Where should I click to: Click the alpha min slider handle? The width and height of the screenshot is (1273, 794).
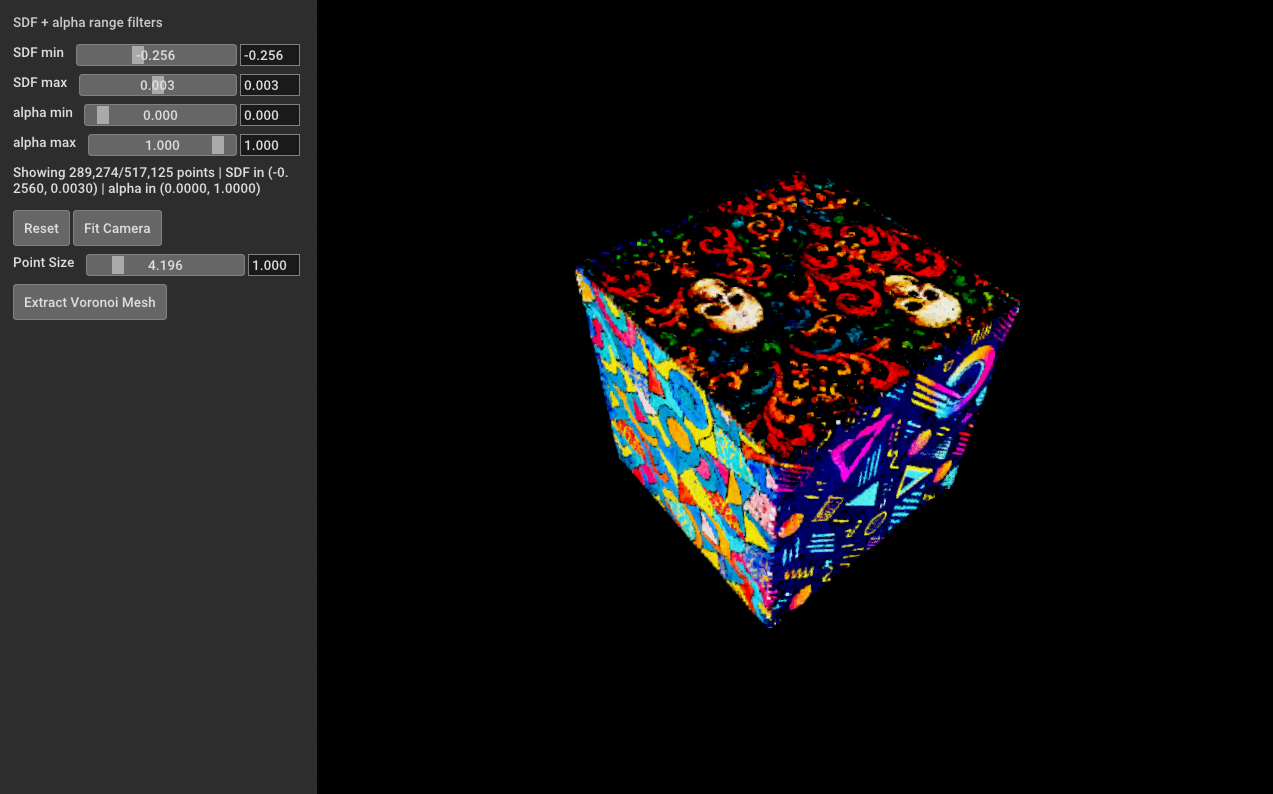coord(104,114)
